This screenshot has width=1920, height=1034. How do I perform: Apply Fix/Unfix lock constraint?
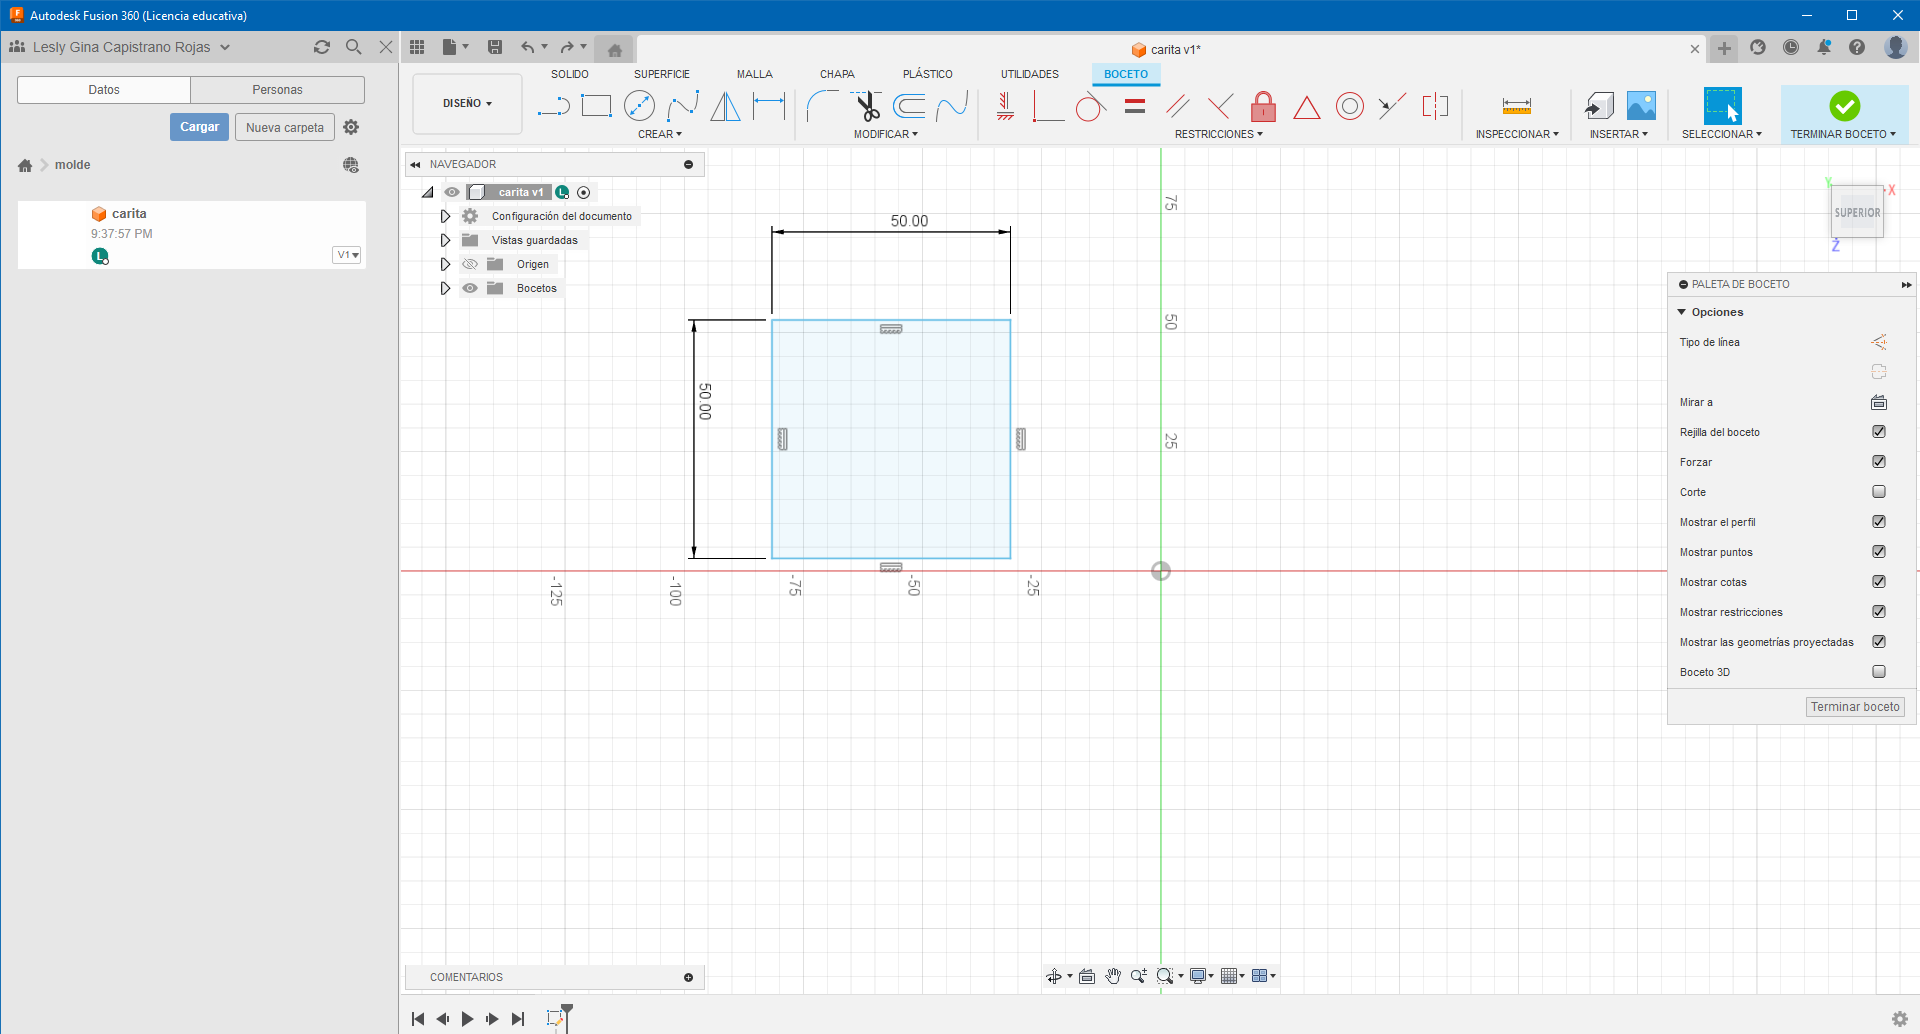pyautogui.click(x=1263, y=106)
